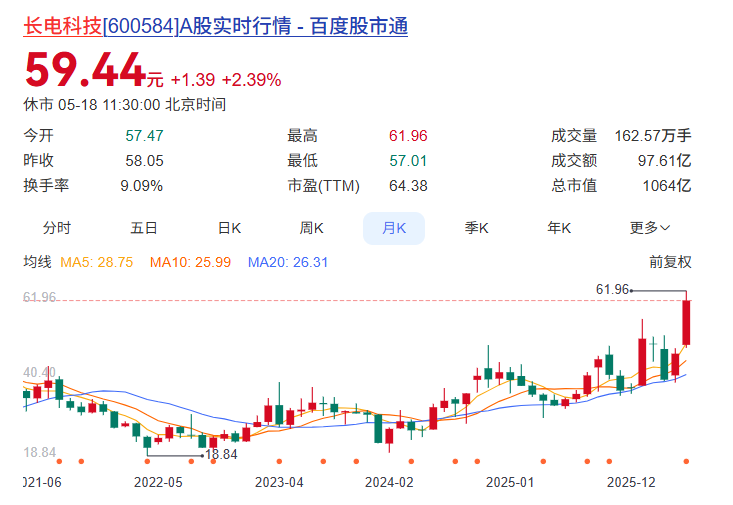This screenshot has height=505, width=733.
Task: Select the 月K candlestick tab
Action: [x=394, y=228]
